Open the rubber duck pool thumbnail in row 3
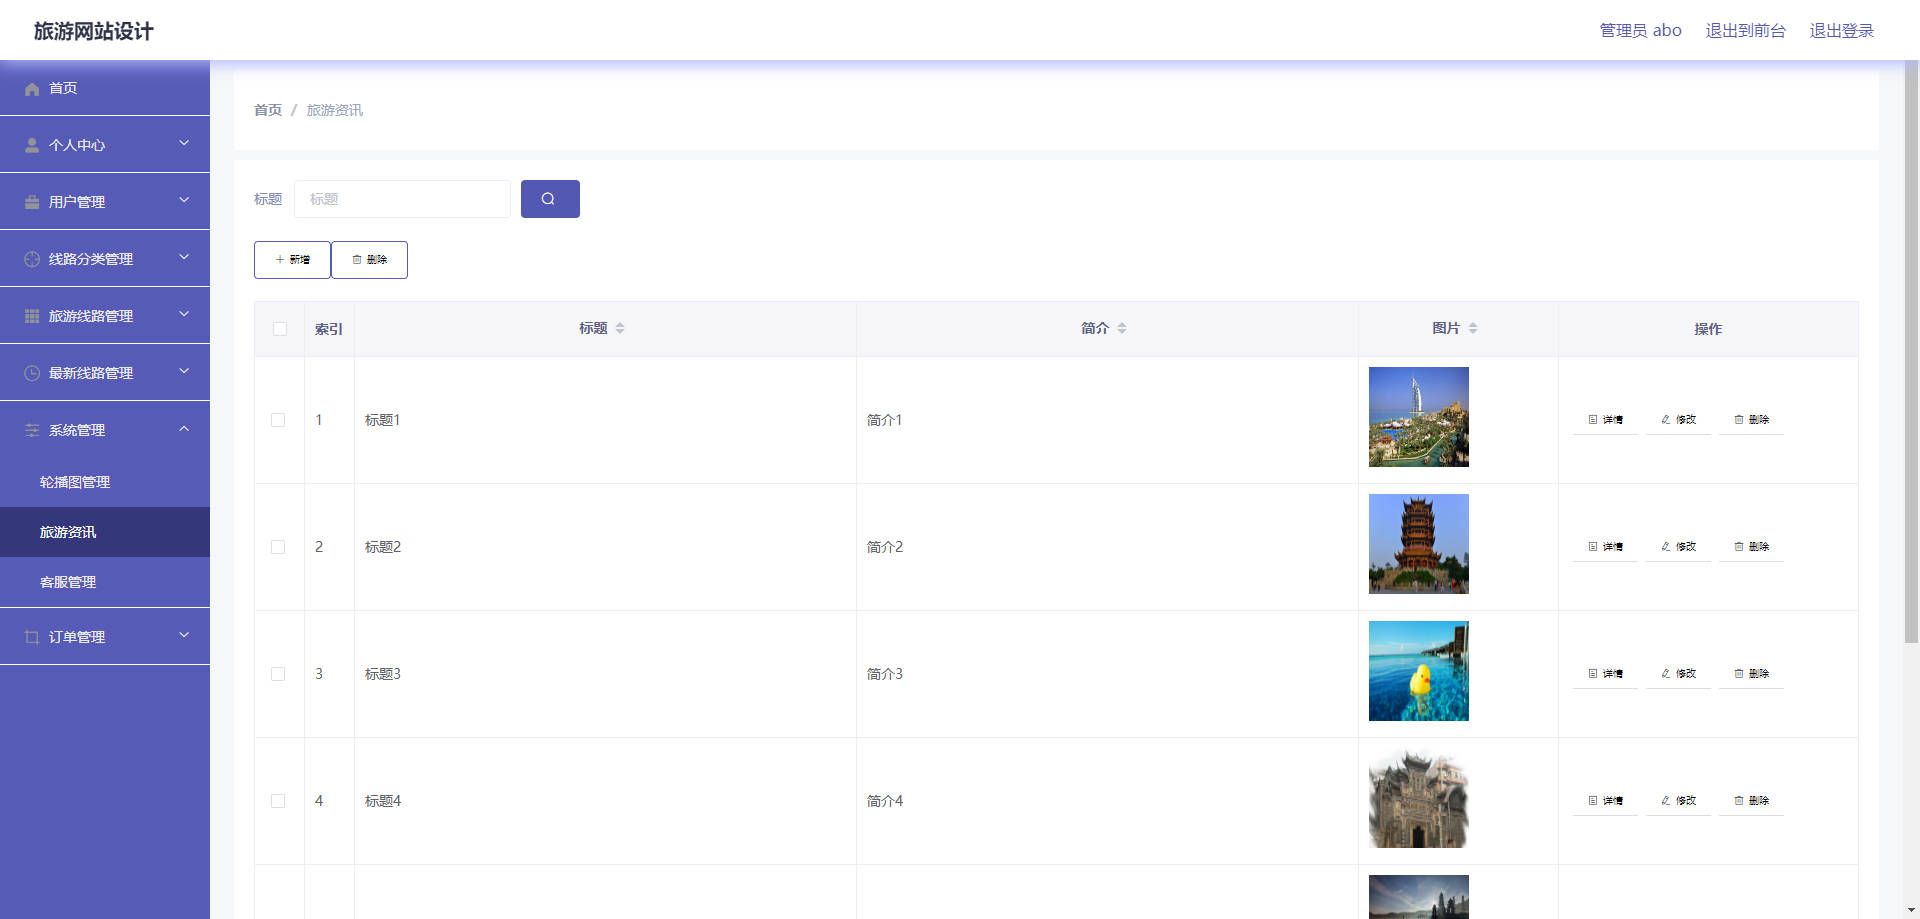1920x919 pixels. (1418, 671)
